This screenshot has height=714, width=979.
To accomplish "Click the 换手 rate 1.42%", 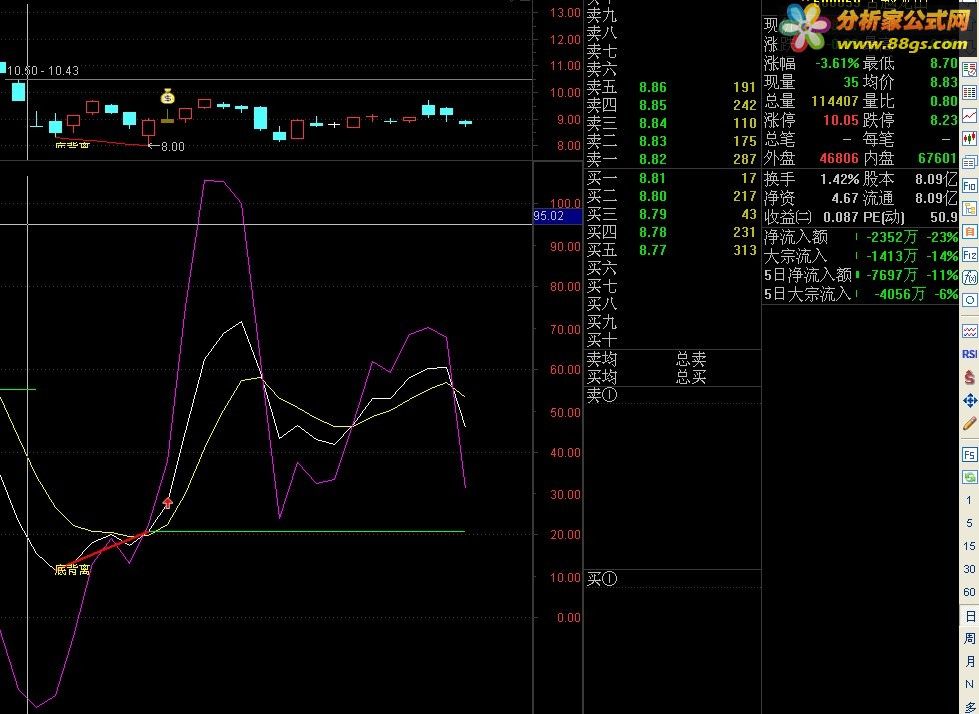I will [x=839, y=180].
